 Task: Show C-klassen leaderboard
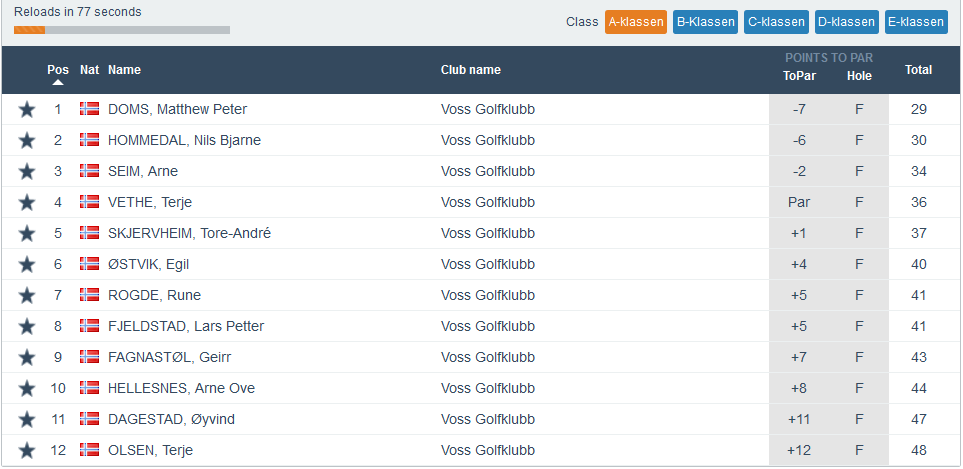click(x=776, y=22)
